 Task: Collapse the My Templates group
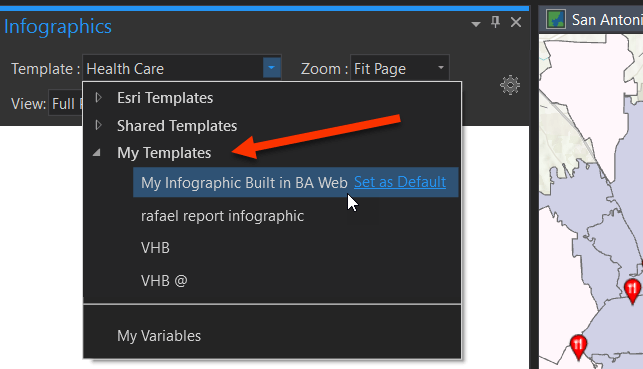(97, 153)
